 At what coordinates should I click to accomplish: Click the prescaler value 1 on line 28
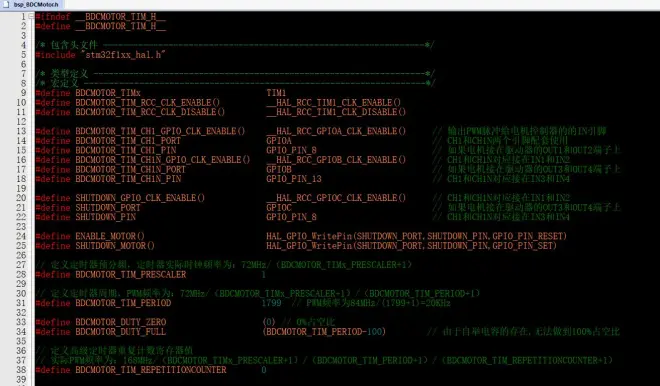[x=263, y=275]
